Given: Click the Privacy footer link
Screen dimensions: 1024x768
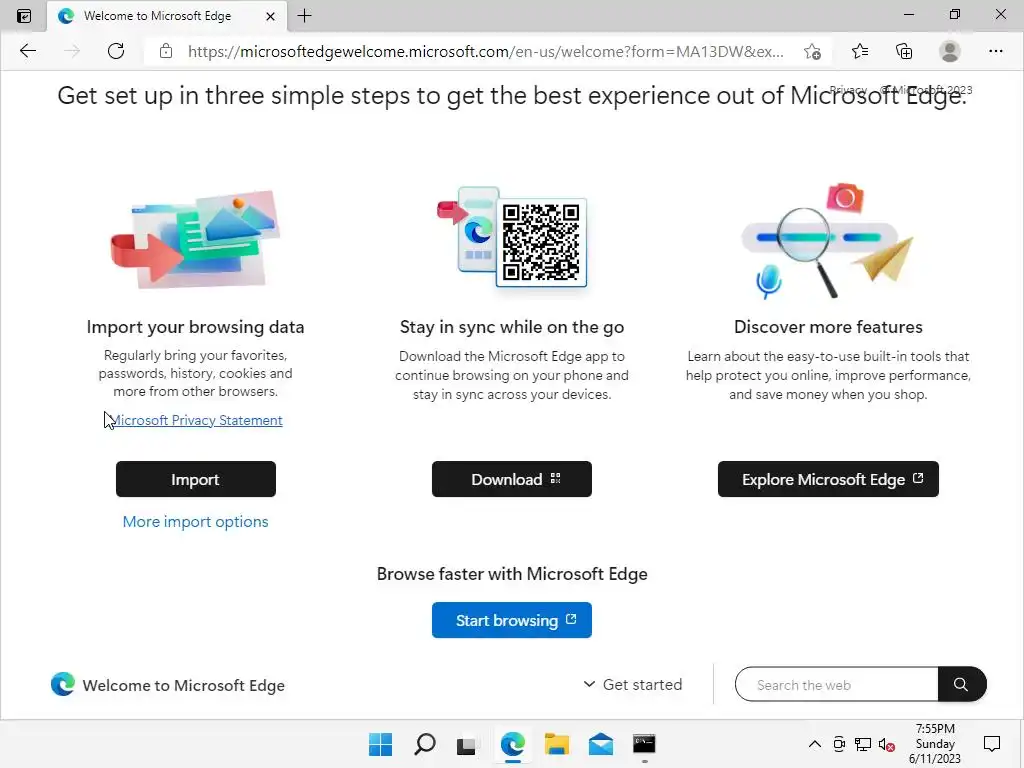Looking at the screenshot, I should click(848, 90).
